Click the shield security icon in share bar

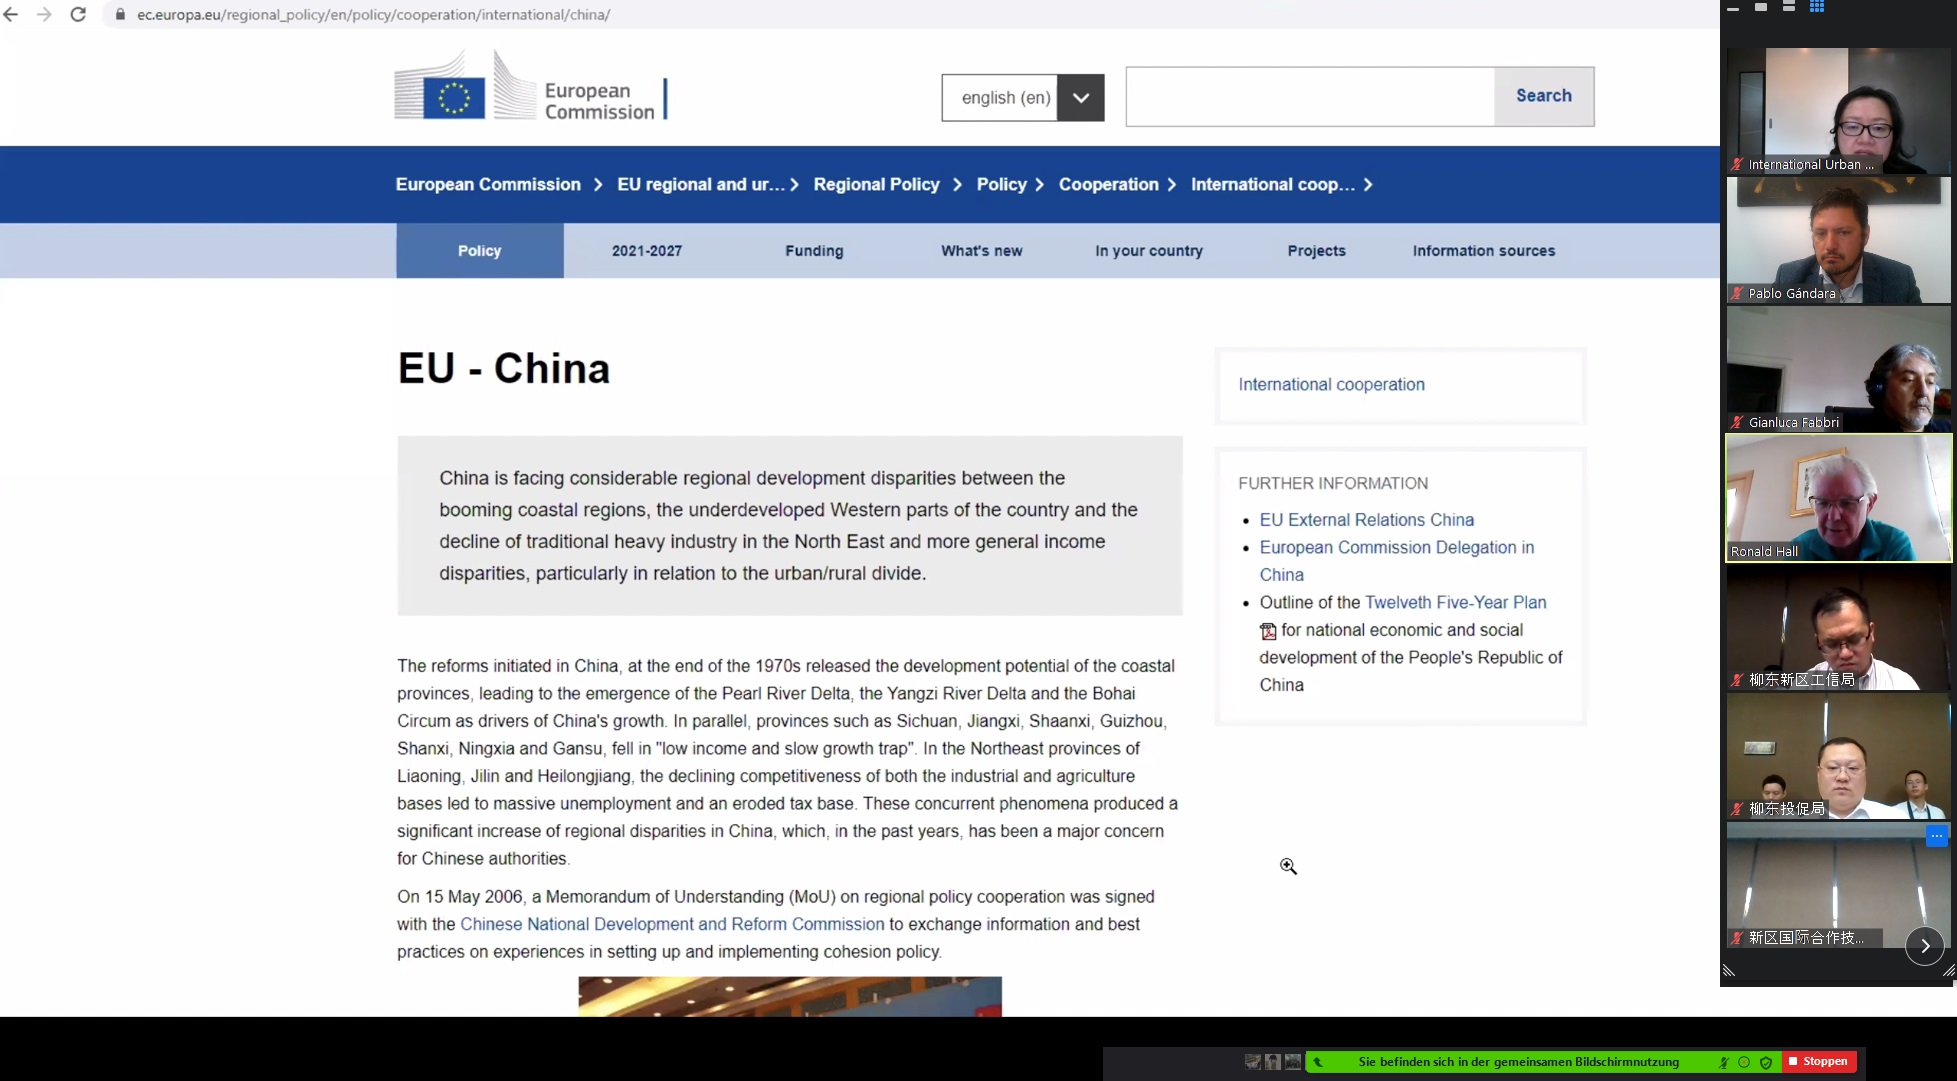(x=1766, y=1062)
